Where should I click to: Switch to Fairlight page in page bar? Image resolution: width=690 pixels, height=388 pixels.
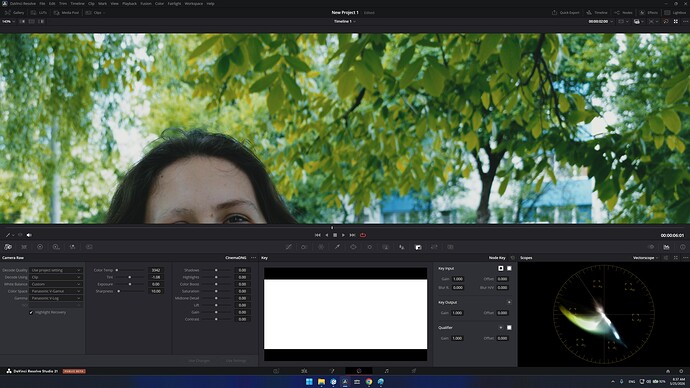[386, 371]
